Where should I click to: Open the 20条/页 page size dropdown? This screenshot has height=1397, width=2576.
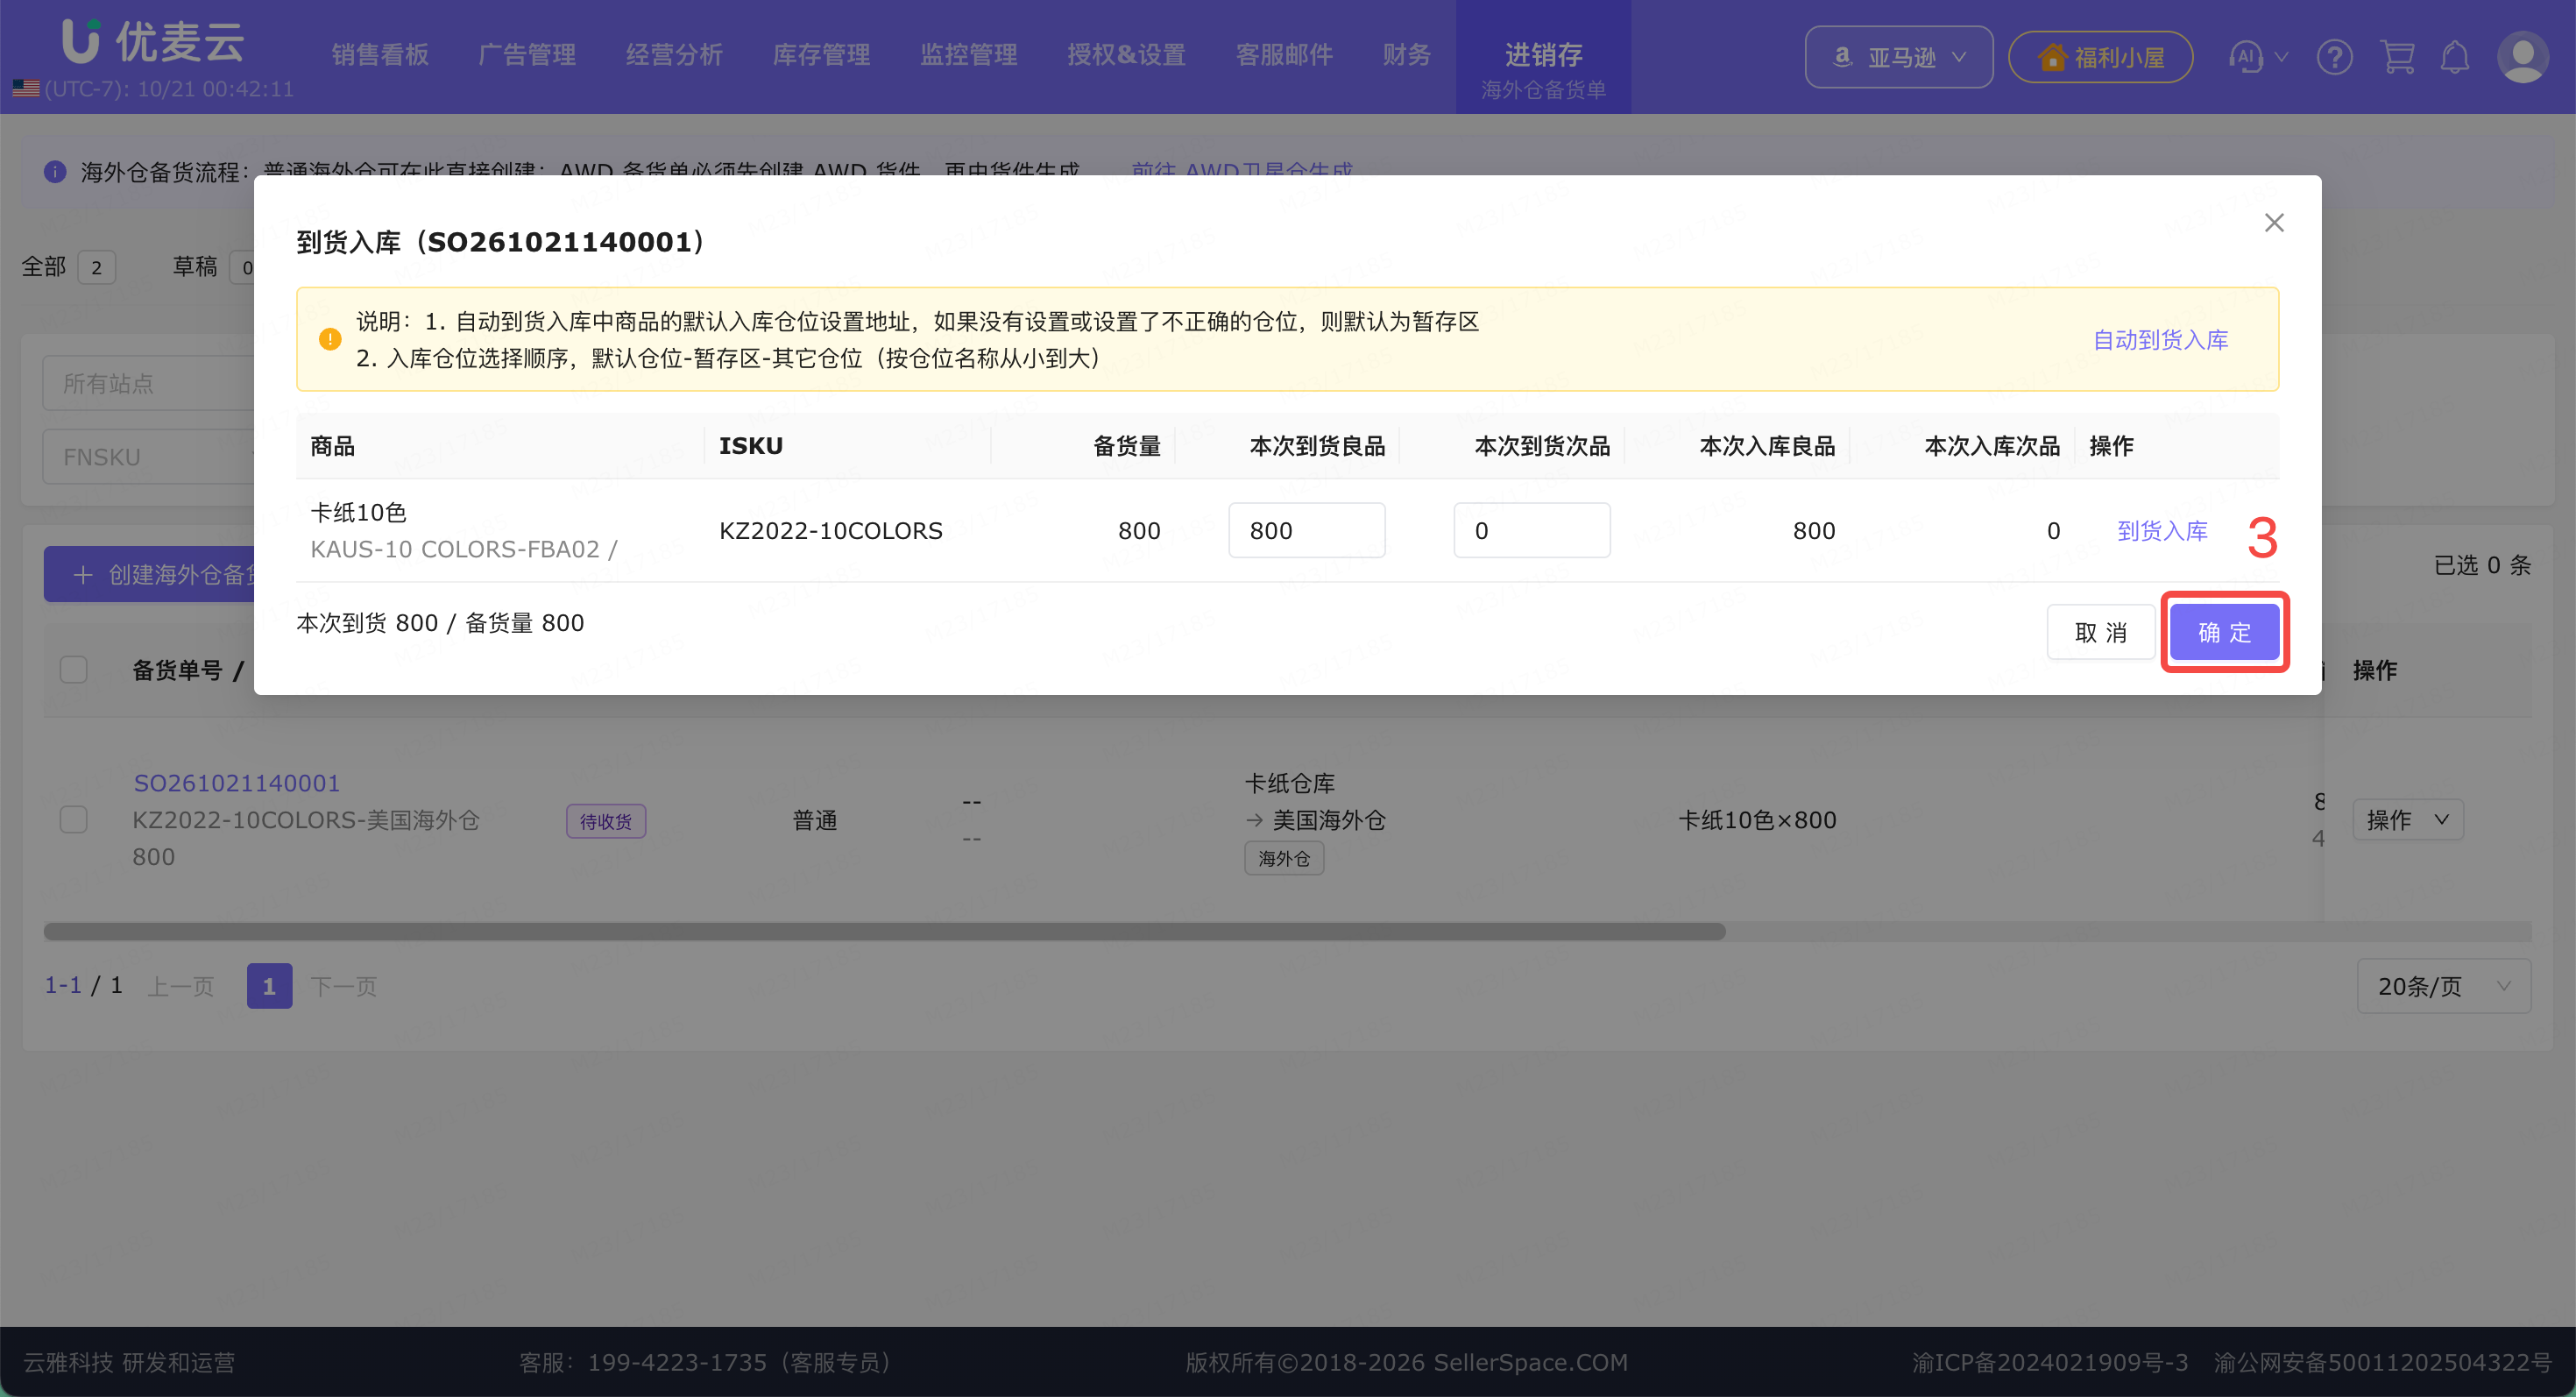pos(2443,986)
